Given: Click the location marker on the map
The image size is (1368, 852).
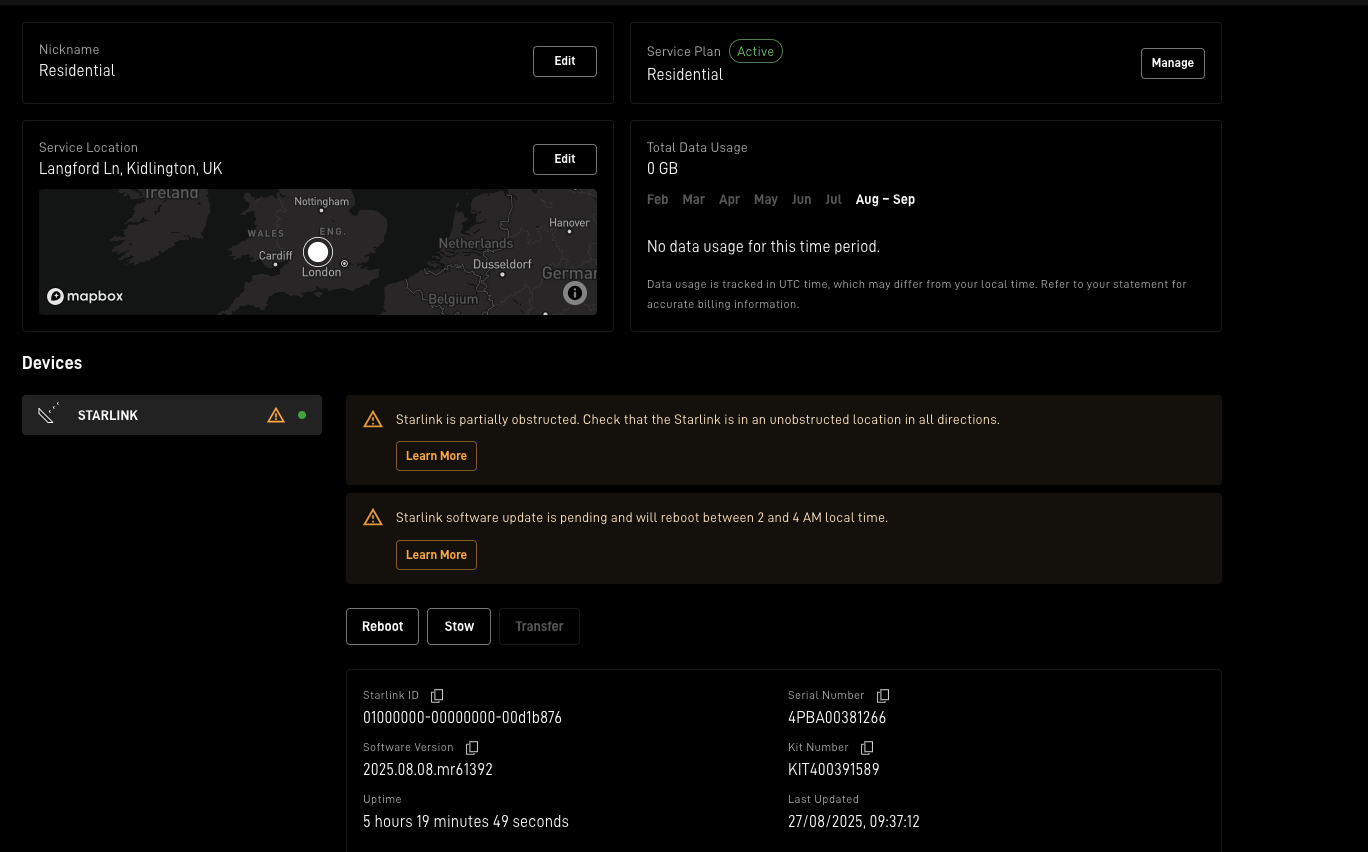Looking at the screenshot, I should click(x=318, y=251).
